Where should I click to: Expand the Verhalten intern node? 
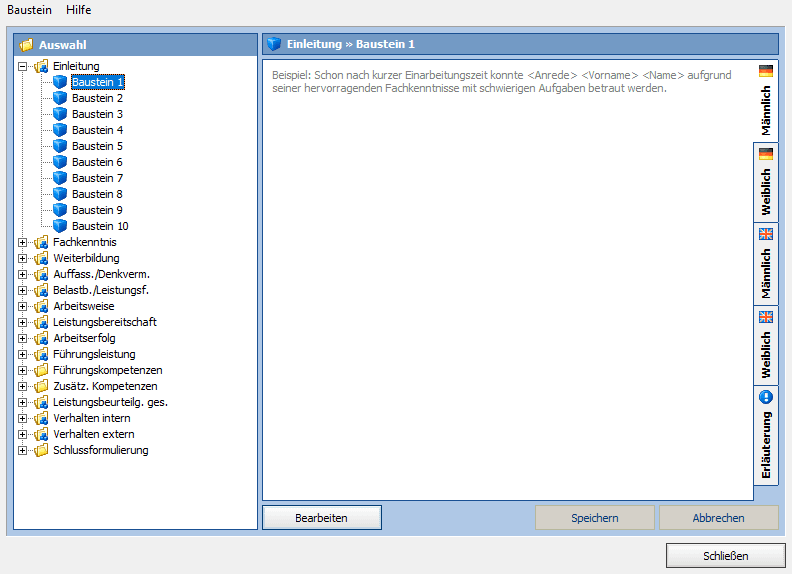pyautogui.click(x=22, y=418)
